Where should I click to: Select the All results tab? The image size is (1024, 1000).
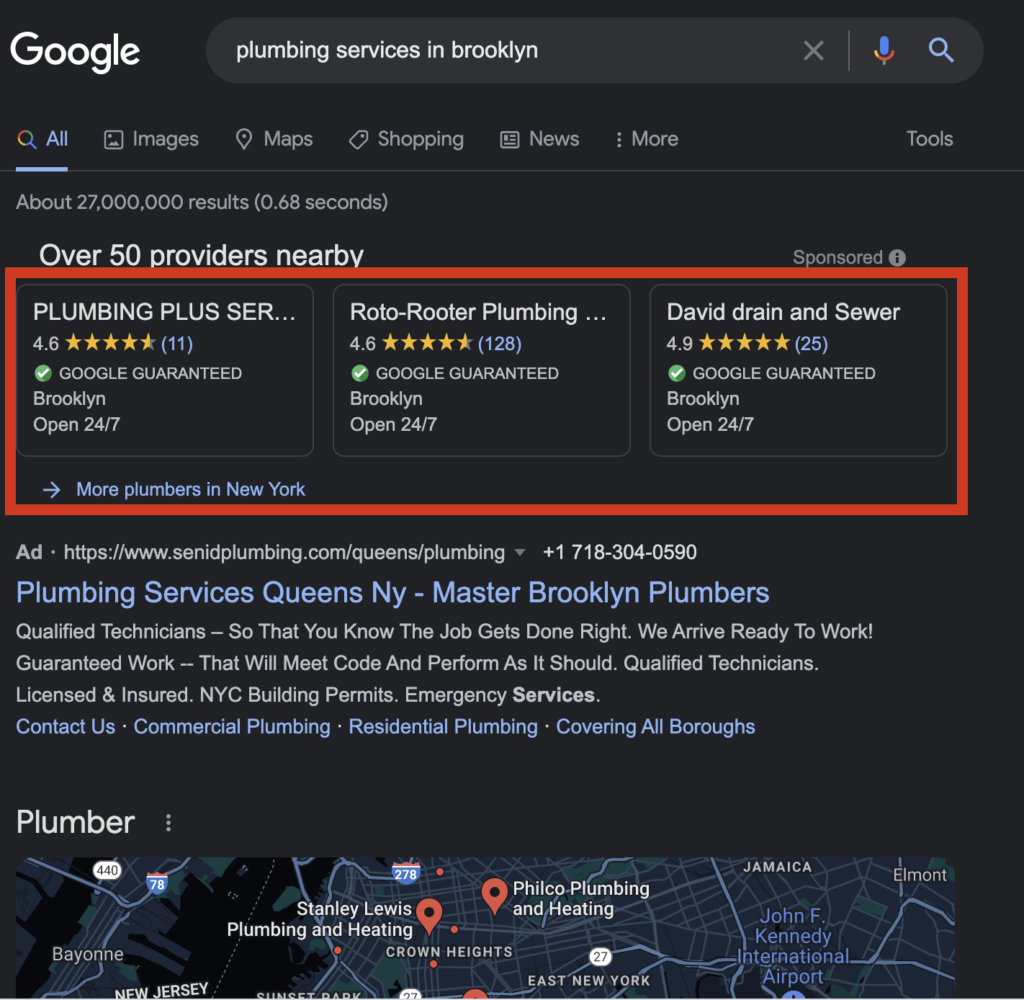42,139
